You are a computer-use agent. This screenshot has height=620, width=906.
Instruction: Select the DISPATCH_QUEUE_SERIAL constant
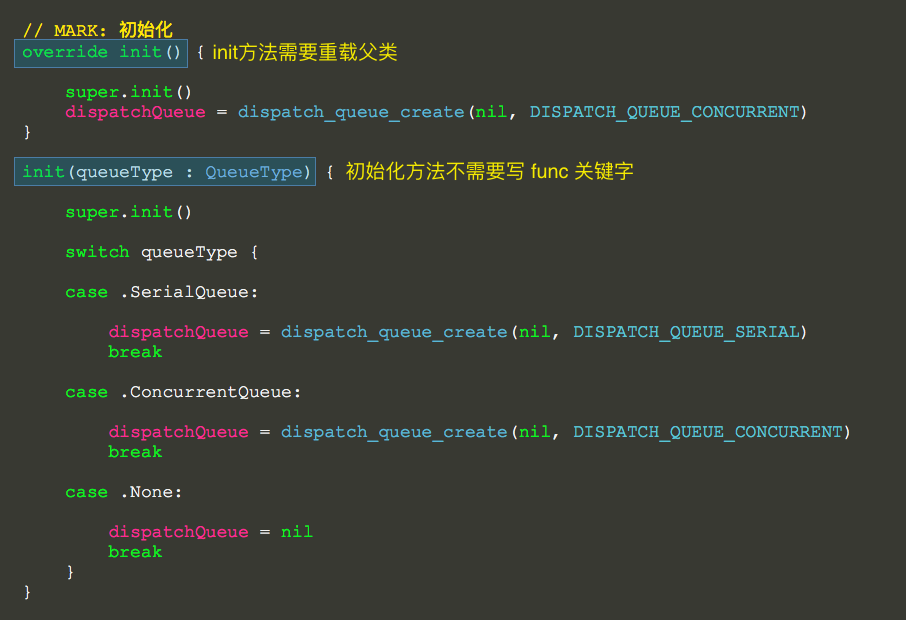click(686, 332)
